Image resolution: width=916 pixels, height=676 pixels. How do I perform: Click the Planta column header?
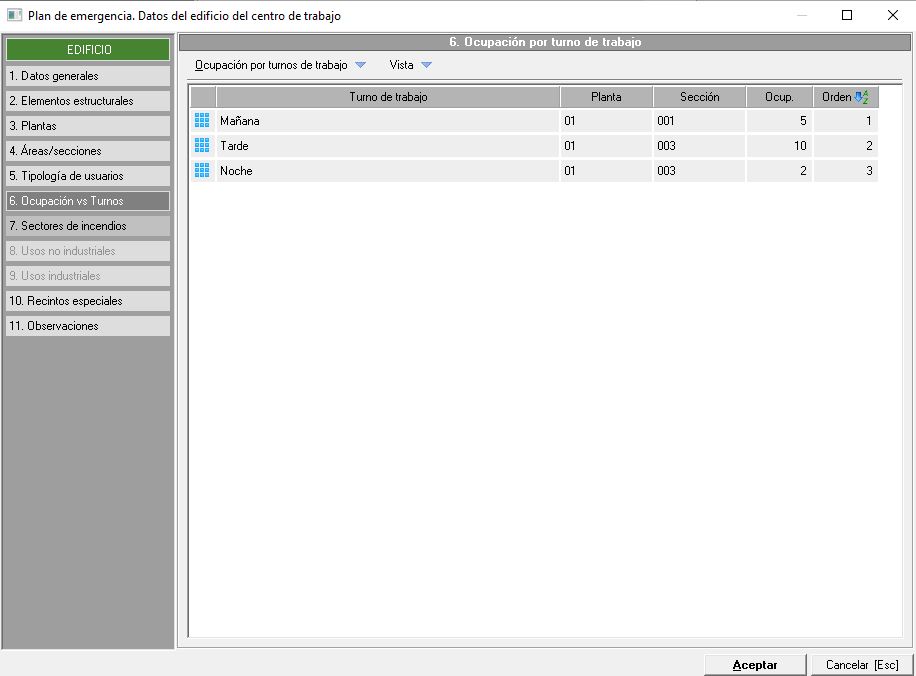tap(606, 97)
